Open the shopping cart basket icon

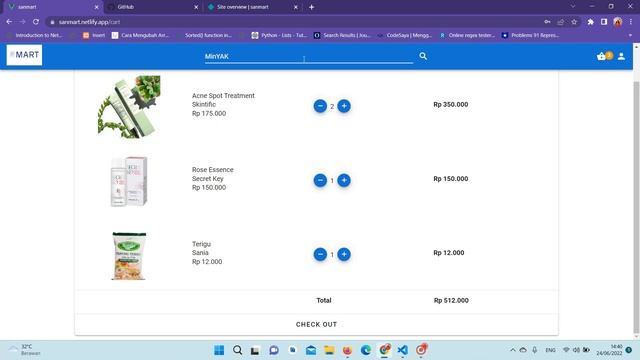[x=601, y=56]
